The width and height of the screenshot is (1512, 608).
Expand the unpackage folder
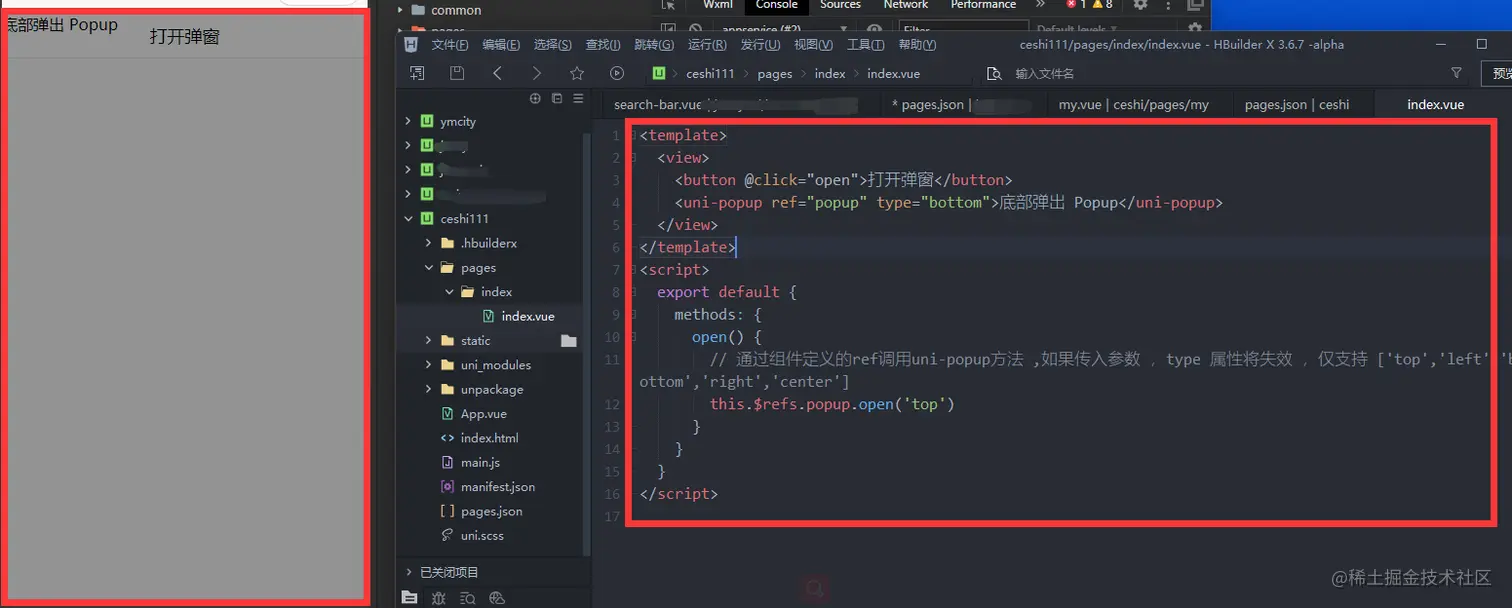point(428,389)
